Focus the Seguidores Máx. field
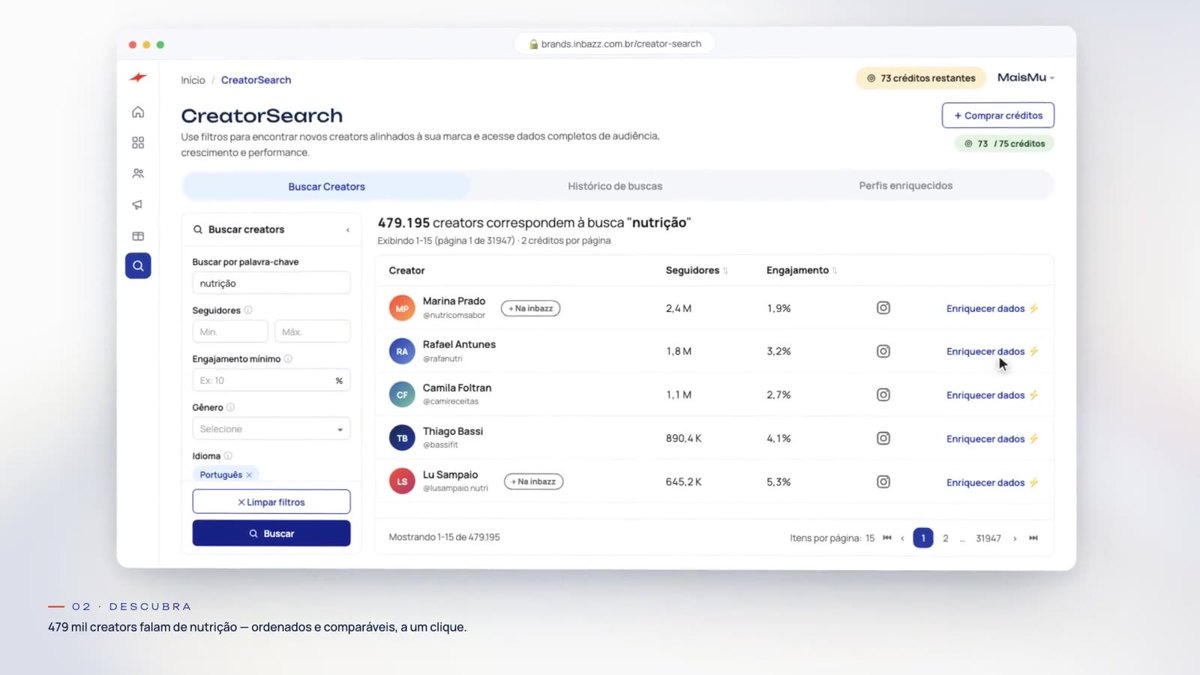 [x=312, y=332]
